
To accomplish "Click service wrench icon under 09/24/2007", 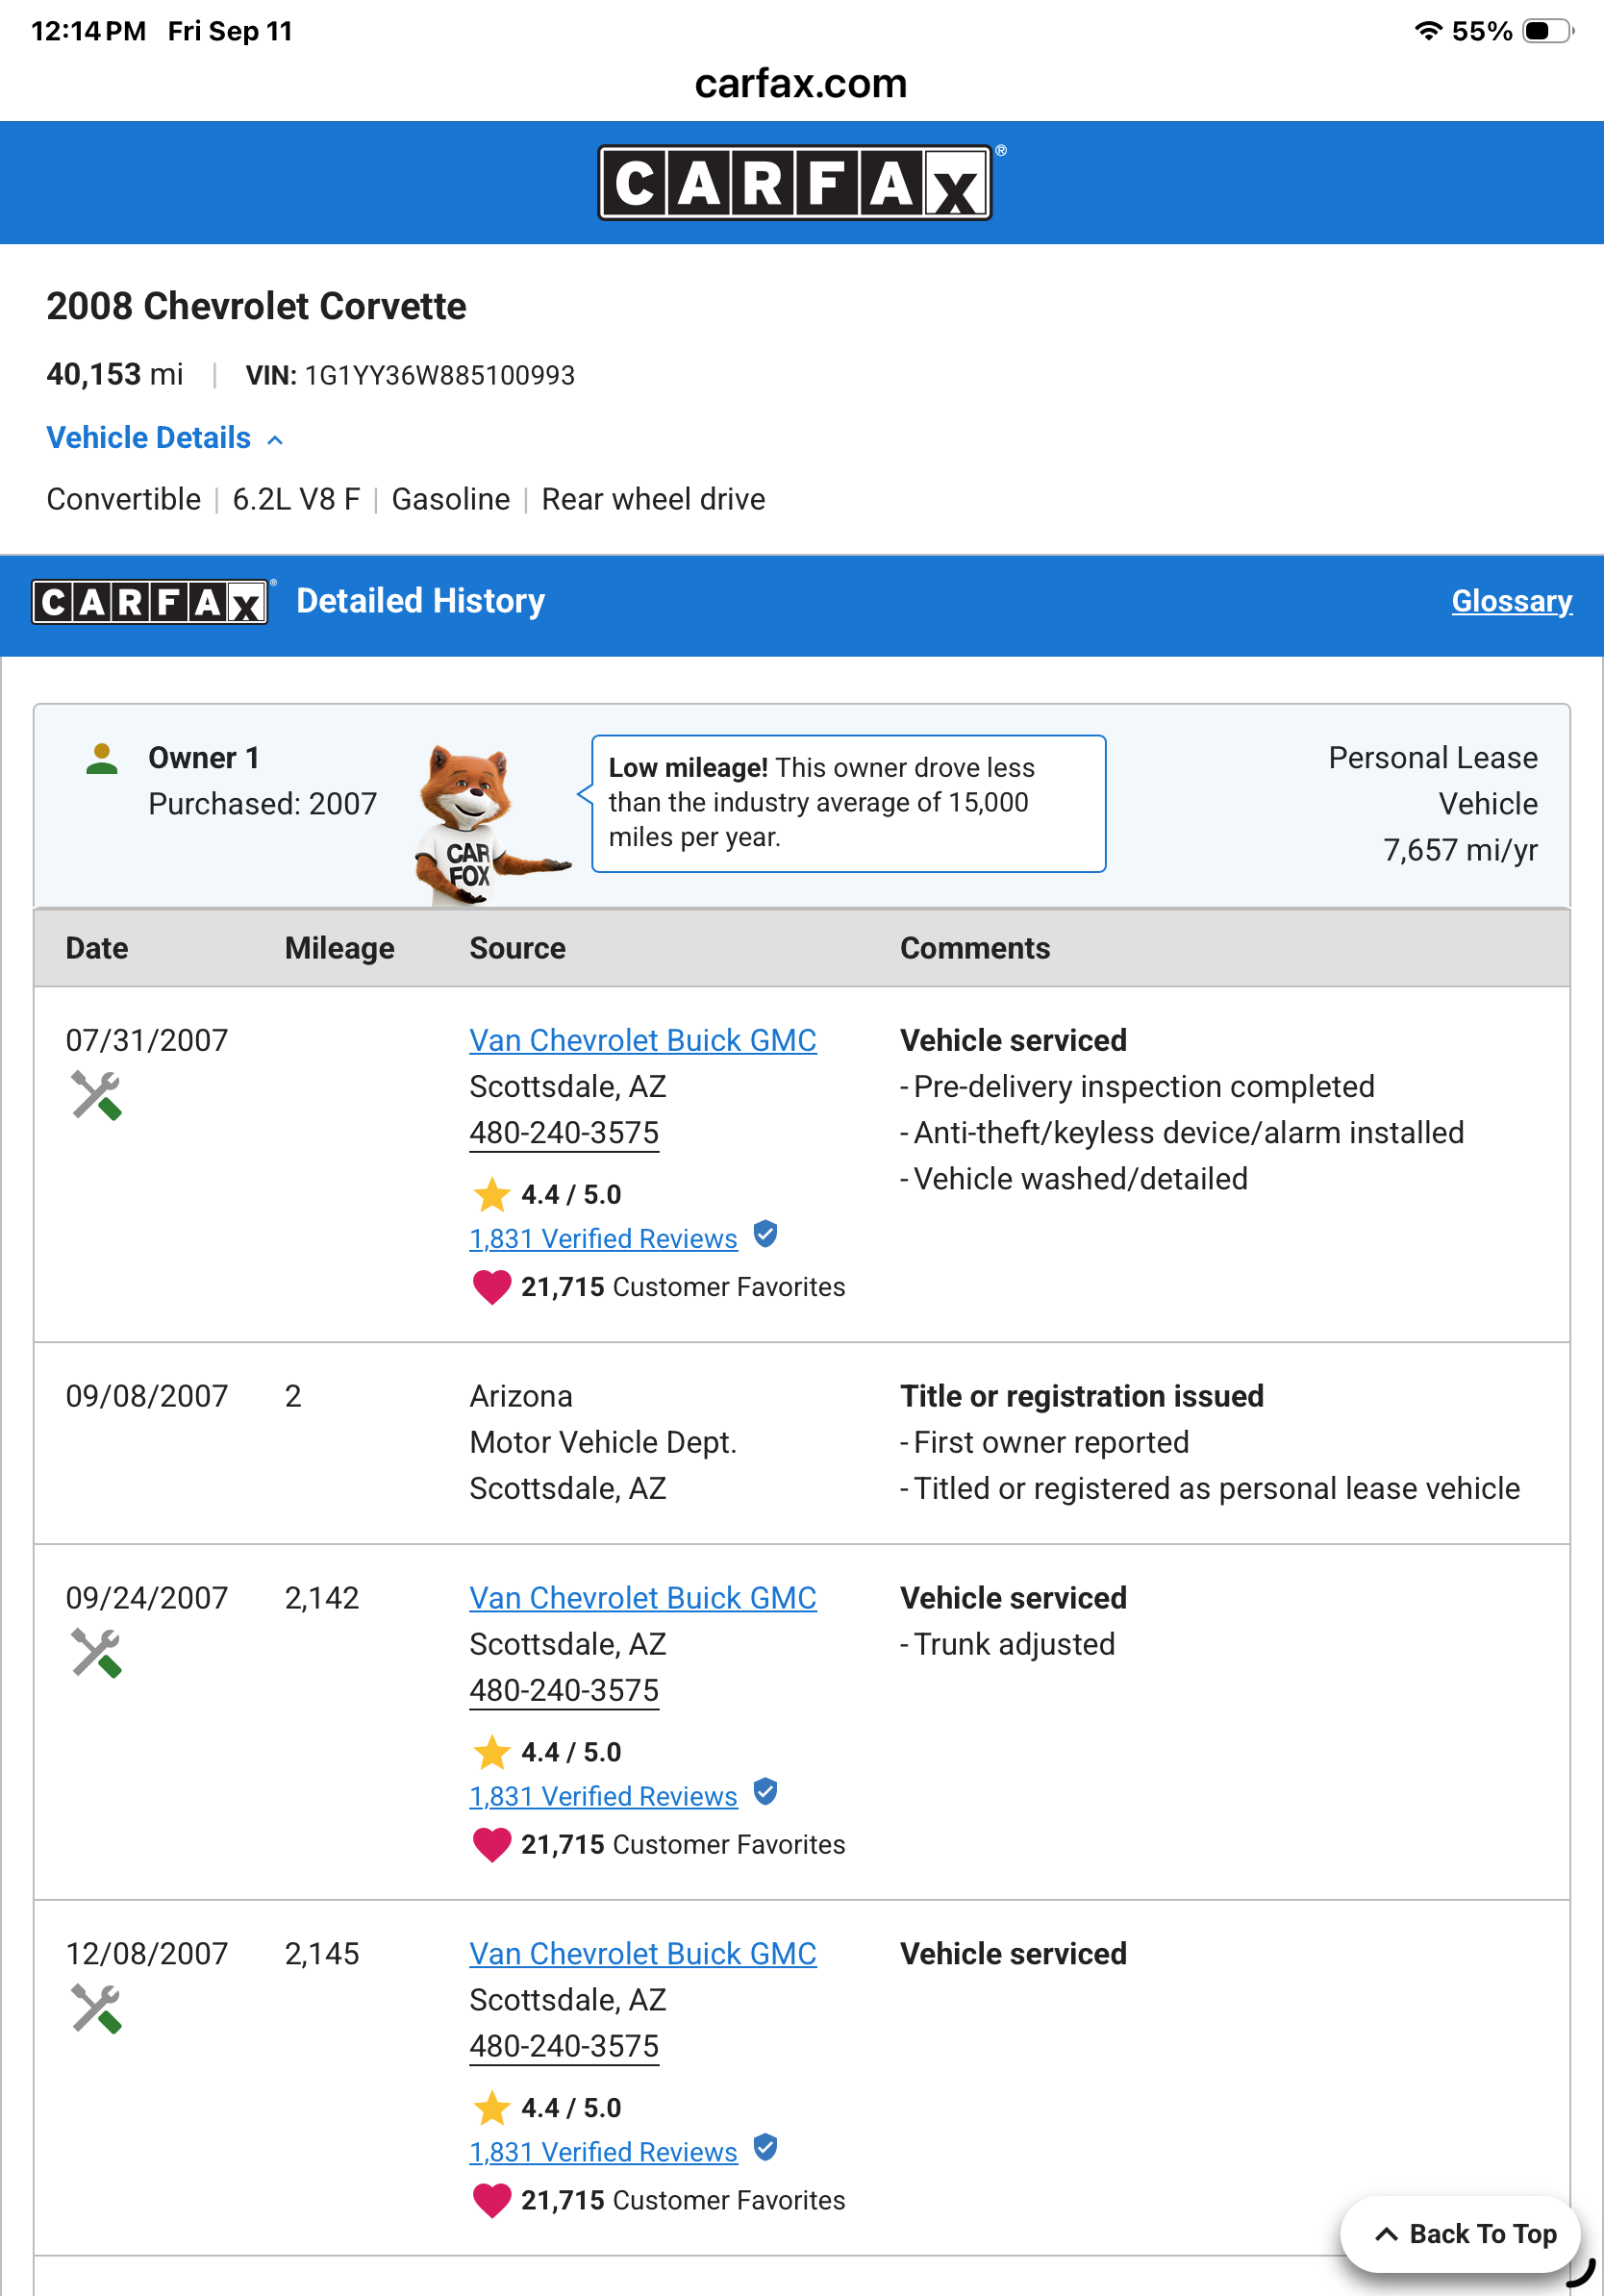I will coord(96,1653).
